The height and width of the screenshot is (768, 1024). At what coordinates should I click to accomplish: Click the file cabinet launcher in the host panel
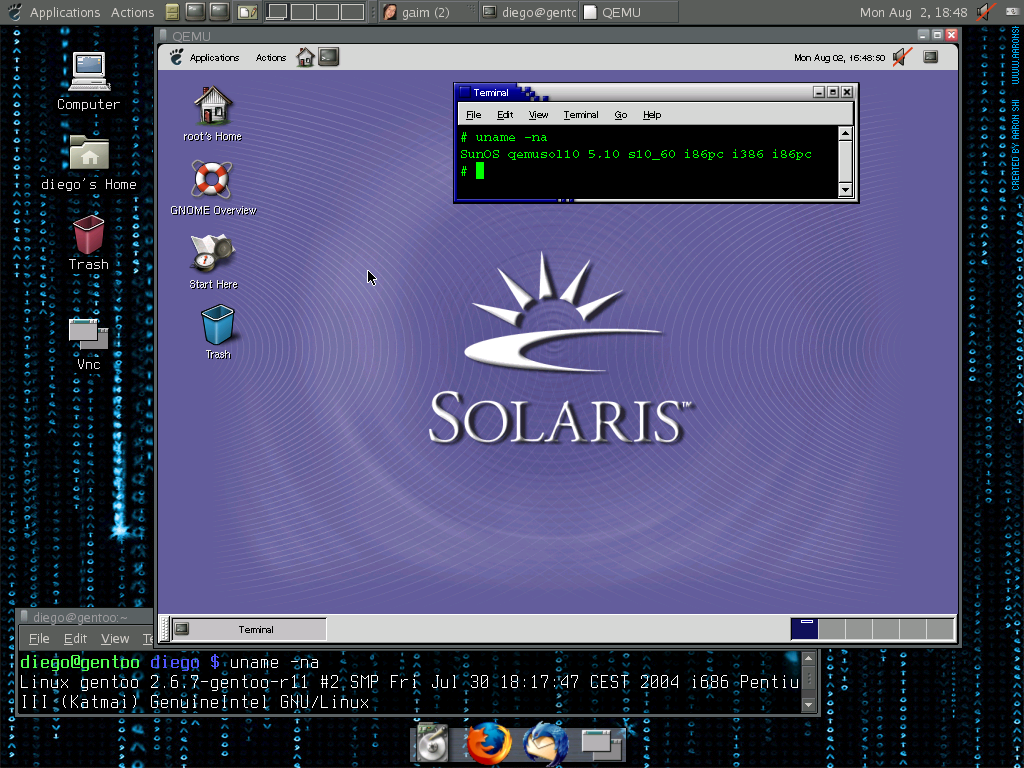coord(172,12)
